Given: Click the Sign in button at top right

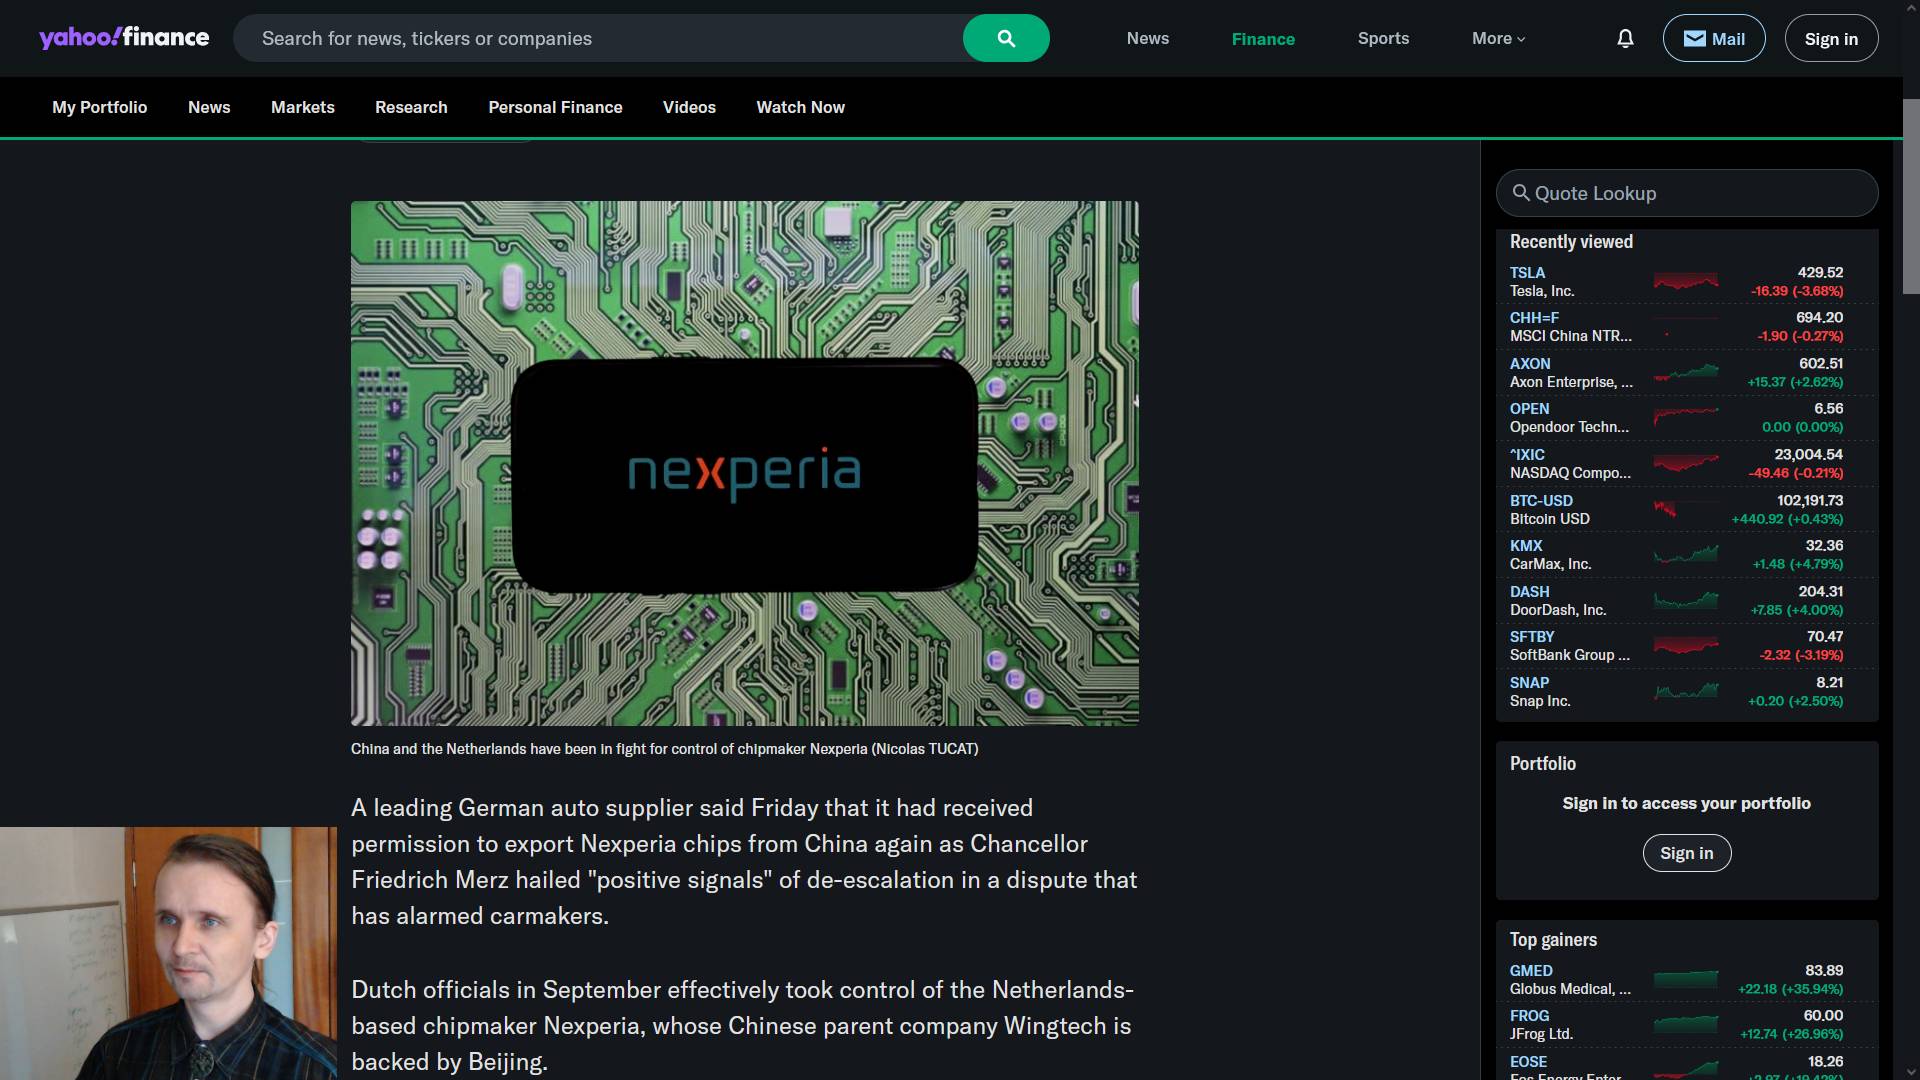Looking at the screenshot, I should point(1830,38).
